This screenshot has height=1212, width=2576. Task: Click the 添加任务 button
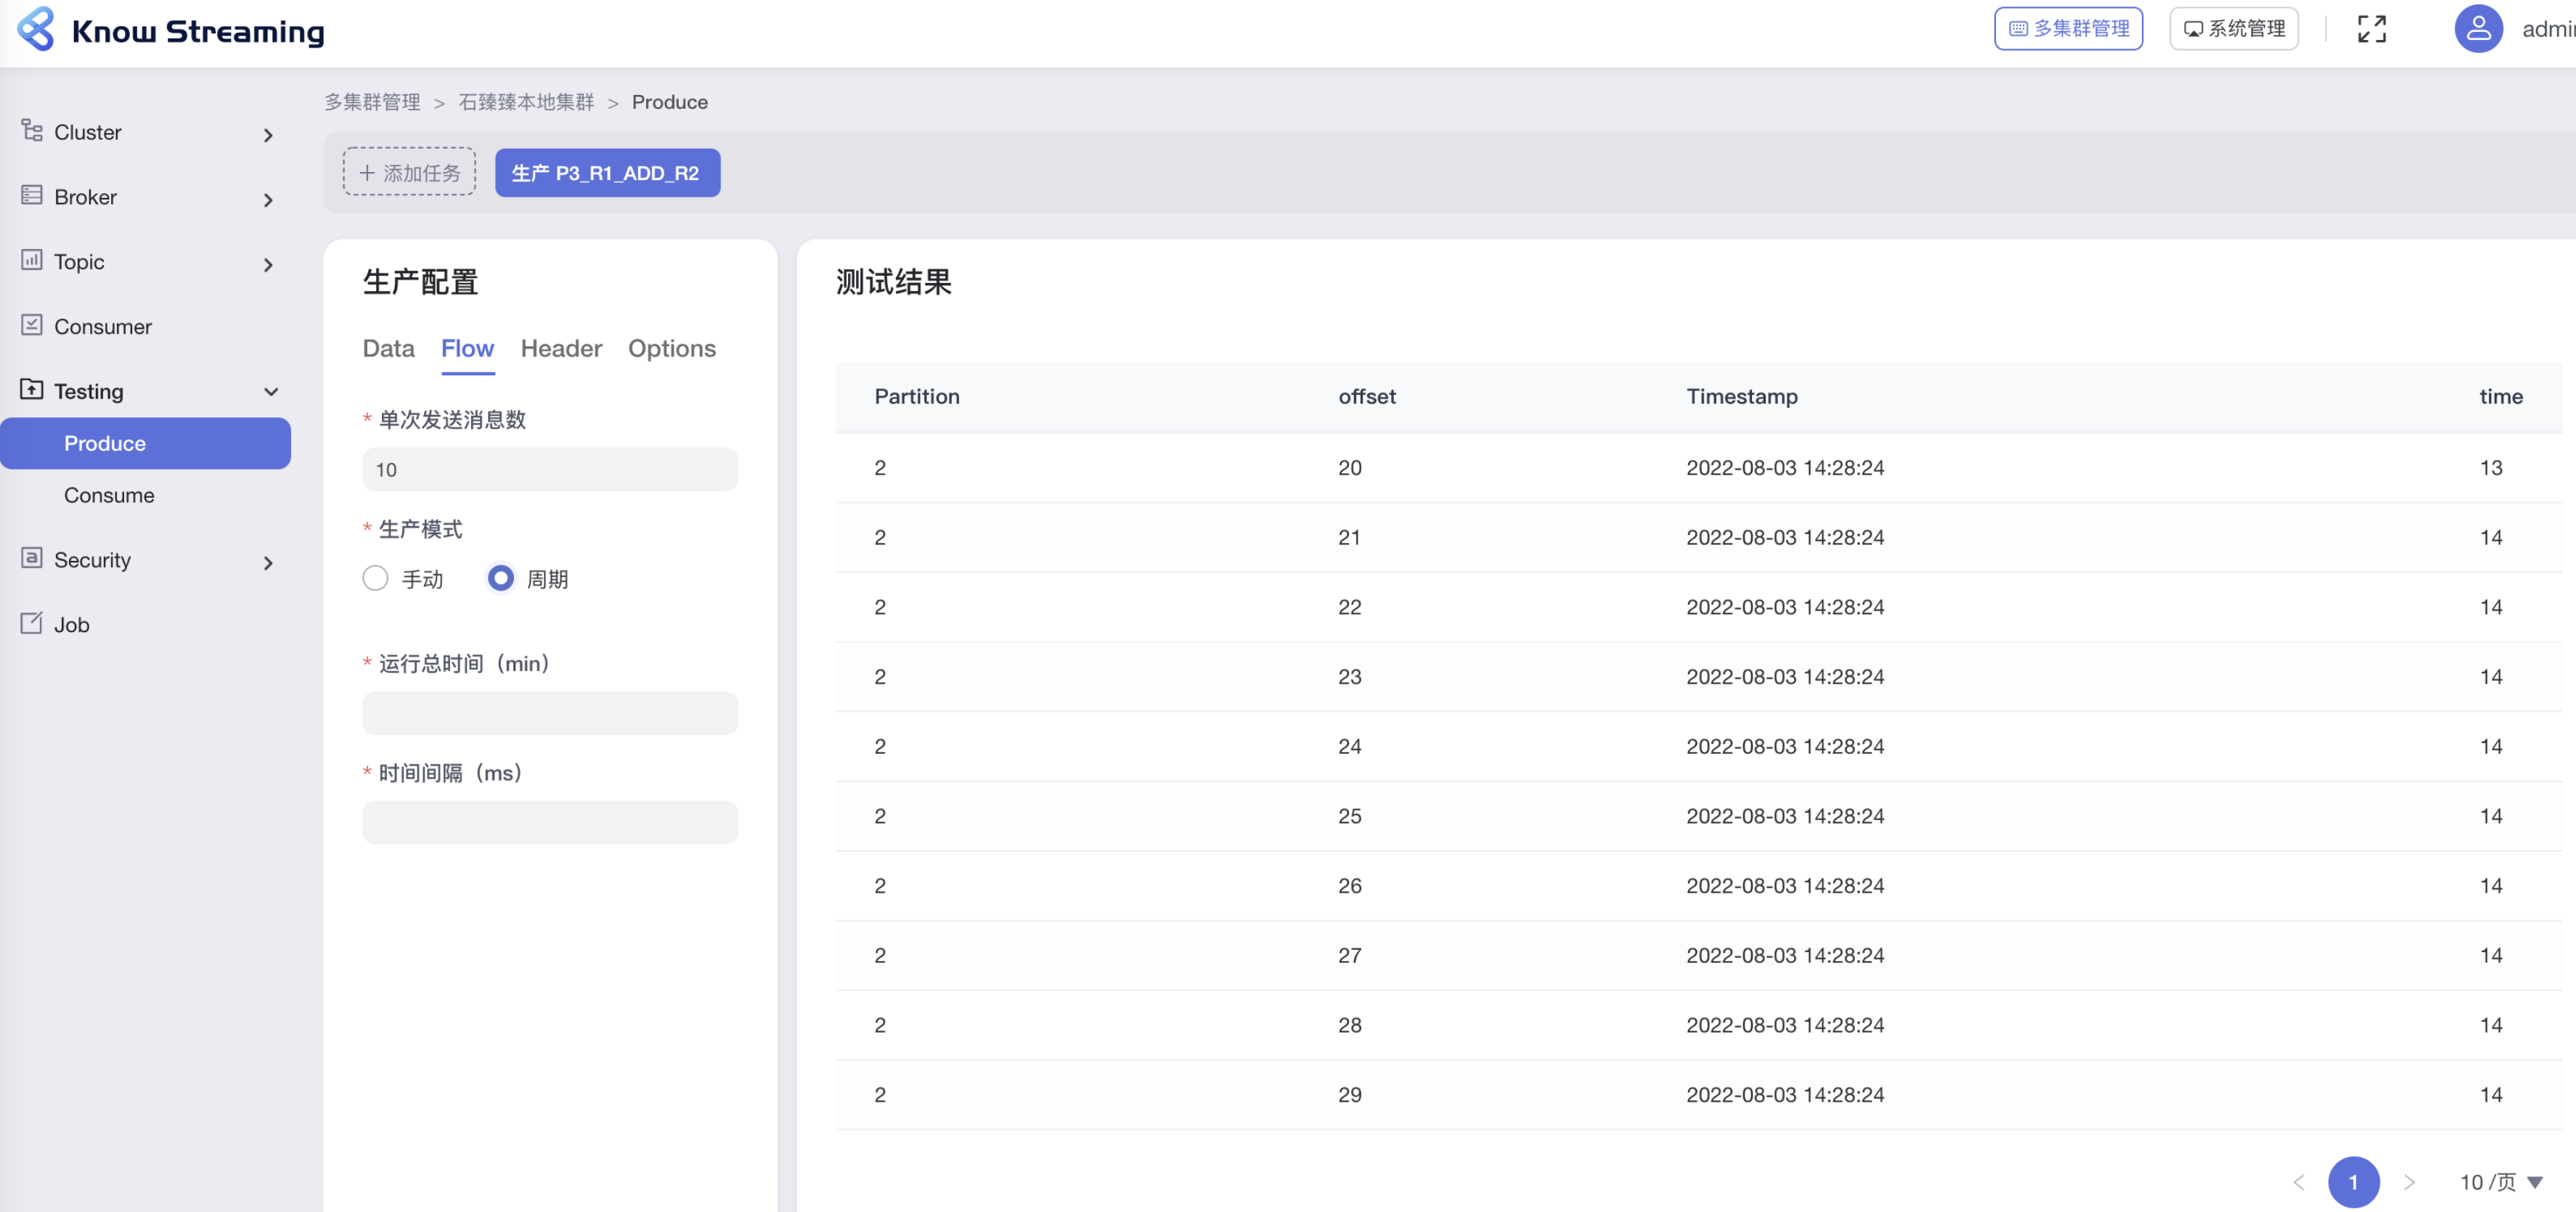point(409,173)
